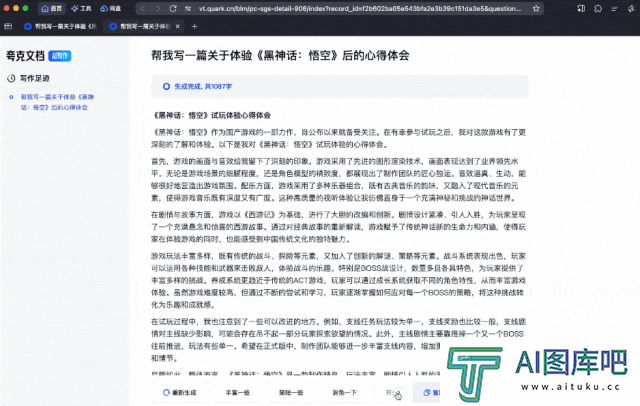Switch to the first 帮我写一篇关于体验 tab
Image resolution: width=640 pixels, height=406 pixels.
pos(60,26)
